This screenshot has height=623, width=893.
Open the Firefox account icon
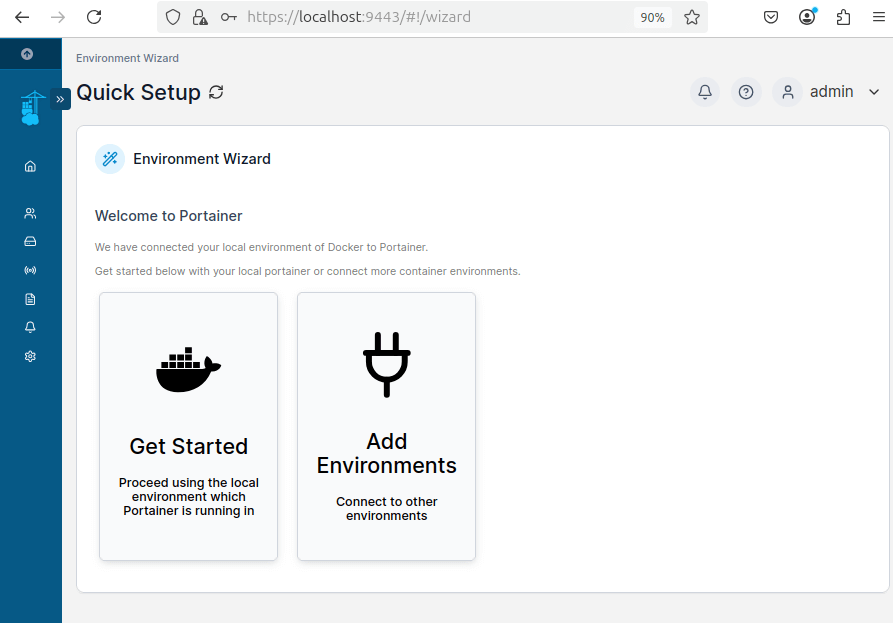(x=807, y=17)
